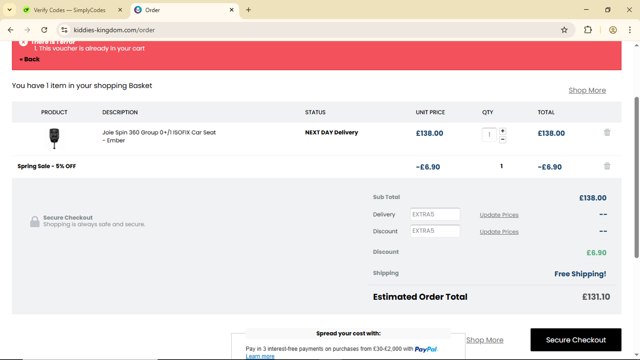Close the Order tab
This screenshot has height=360, width=640.
click(231, 10)
